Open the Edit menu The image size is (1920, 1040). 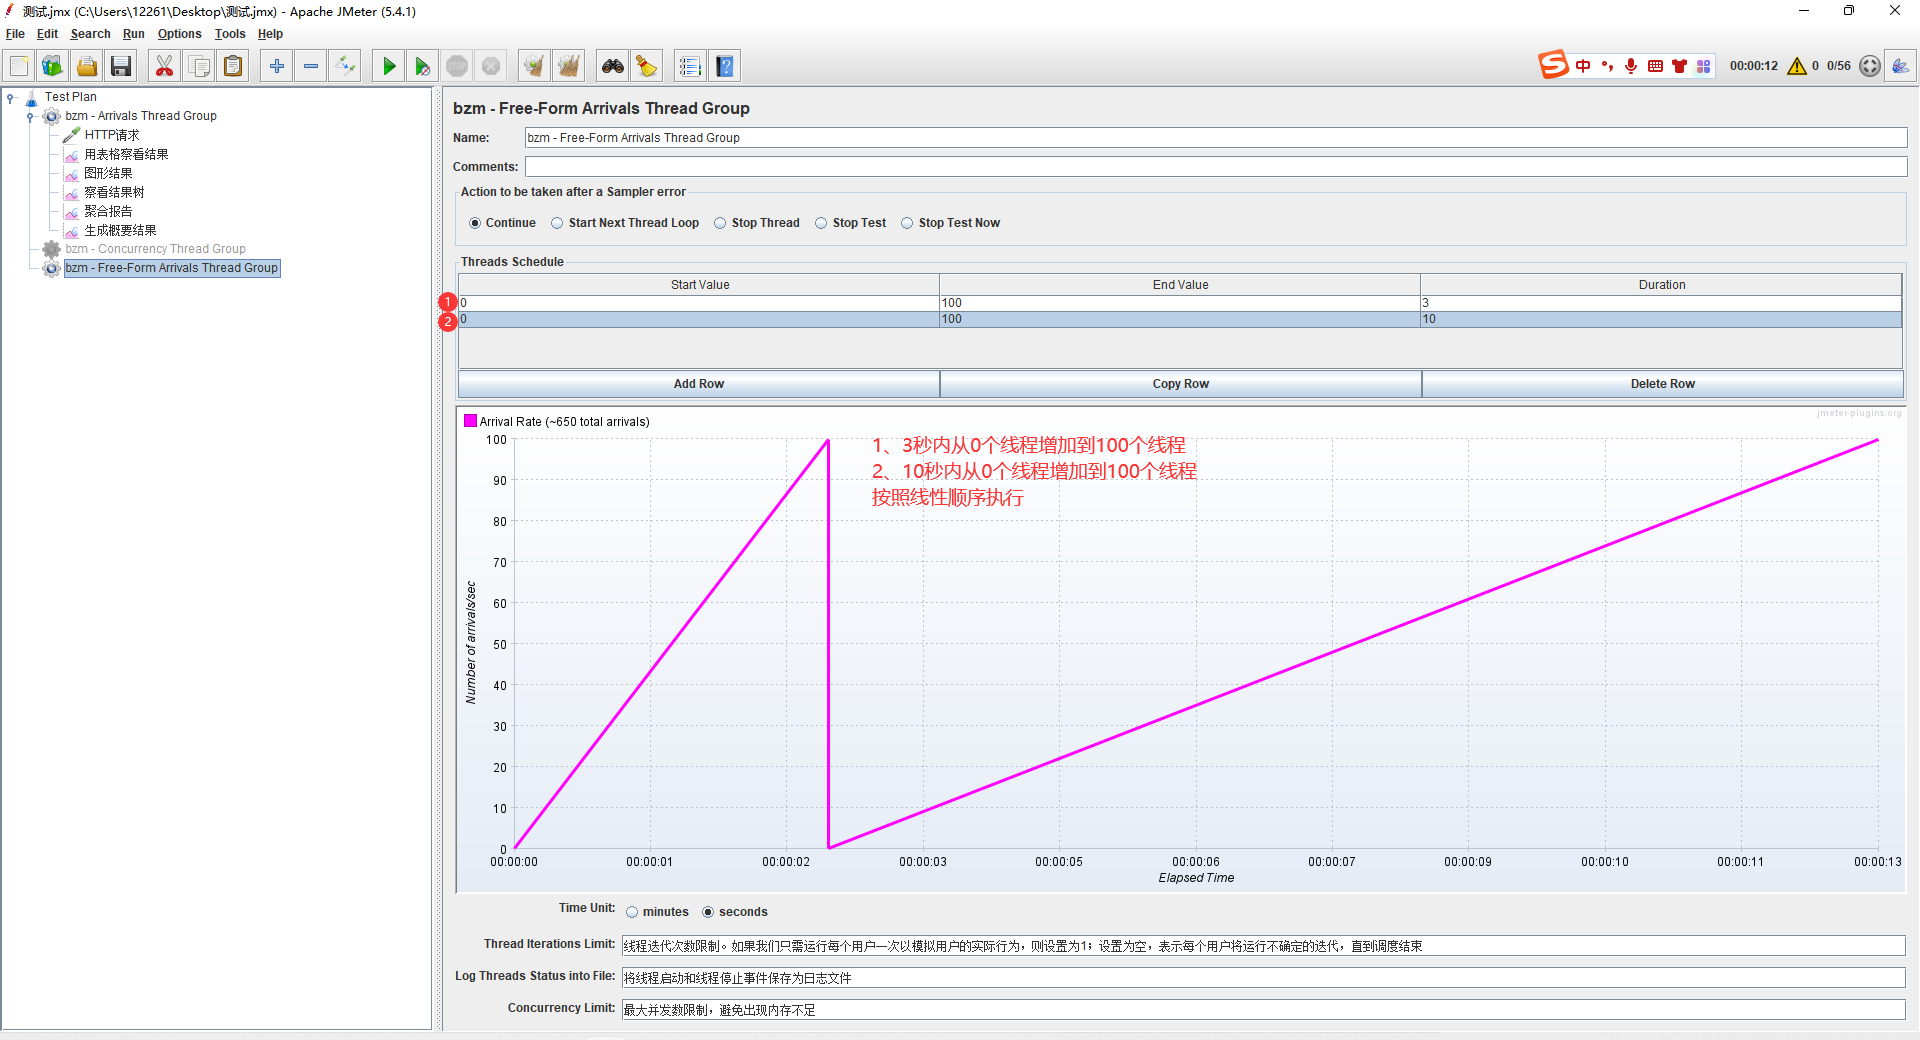click(x=47, y=34)
